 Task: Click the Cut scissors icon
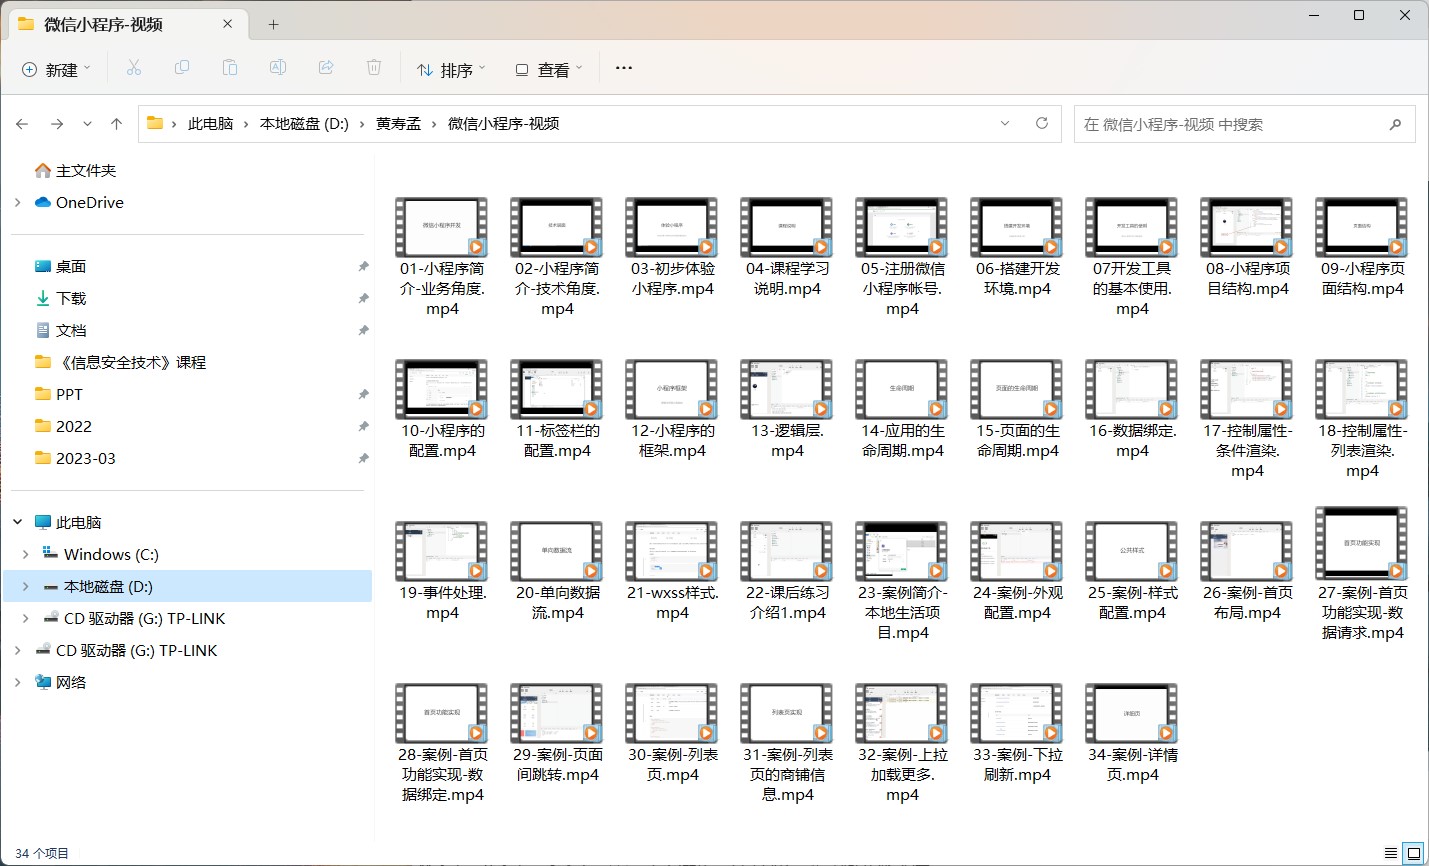(134, 68)
